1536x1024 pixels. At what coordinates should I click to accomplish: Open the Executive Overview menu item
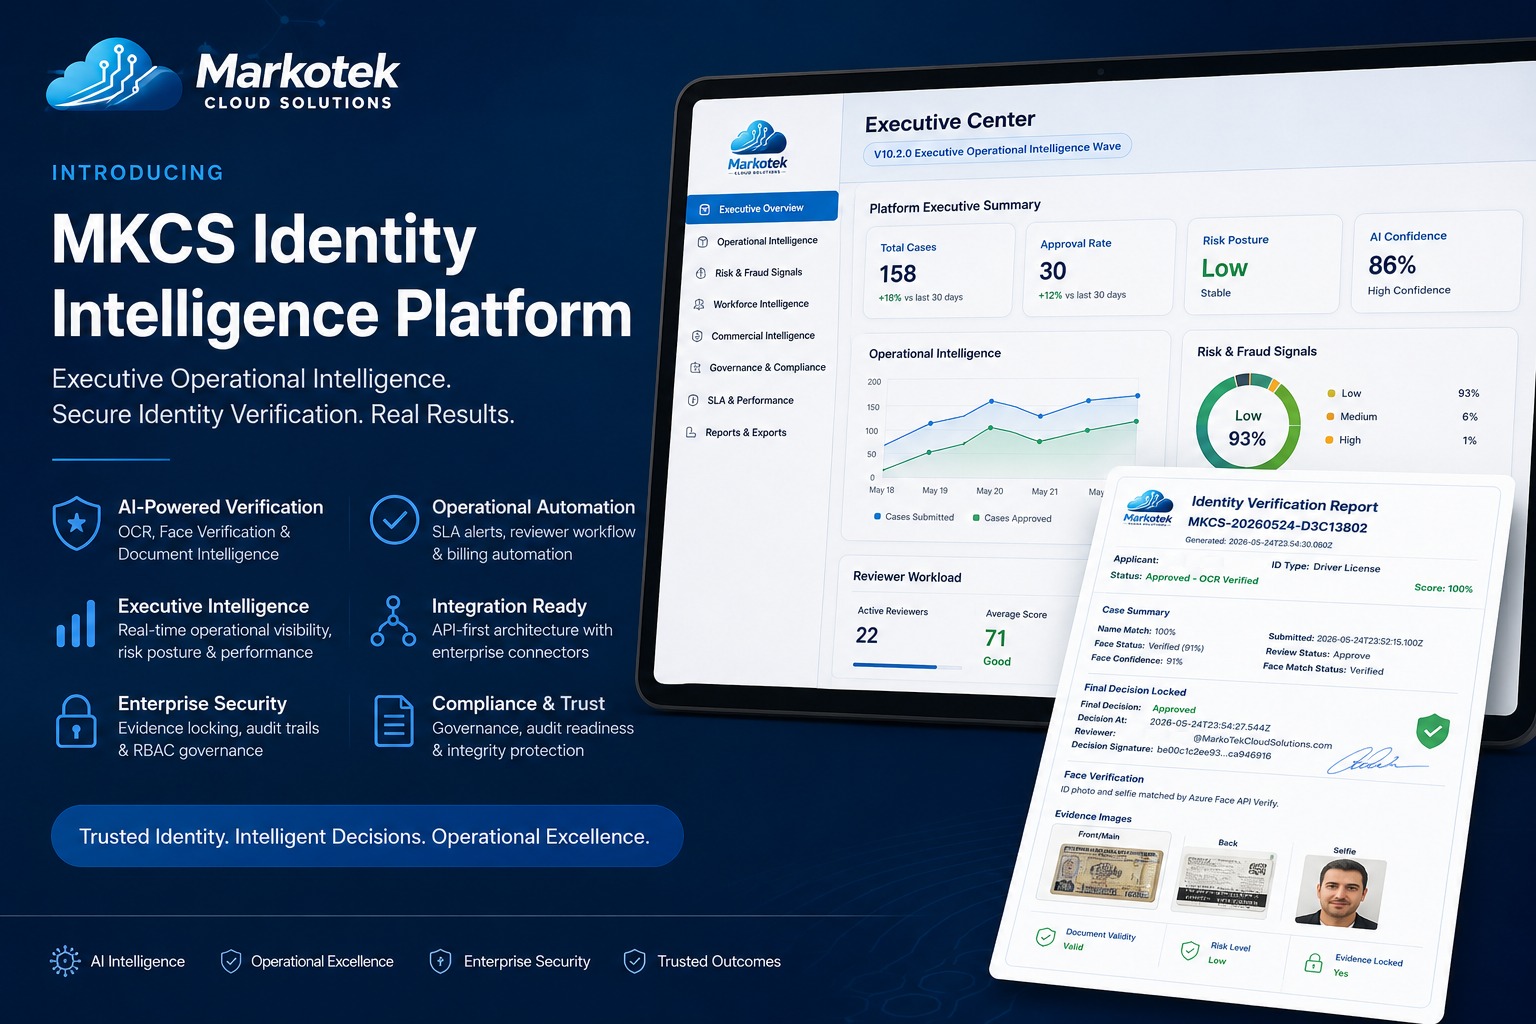coord(762,208)
